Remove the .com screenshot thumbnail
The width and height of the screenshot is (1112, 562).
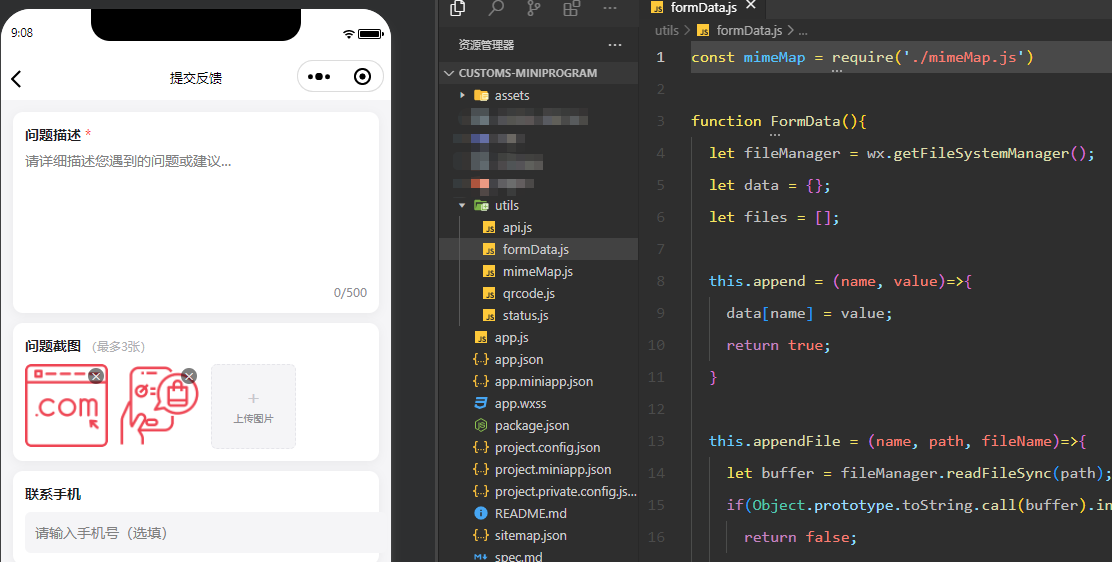[x=96, y=375]
